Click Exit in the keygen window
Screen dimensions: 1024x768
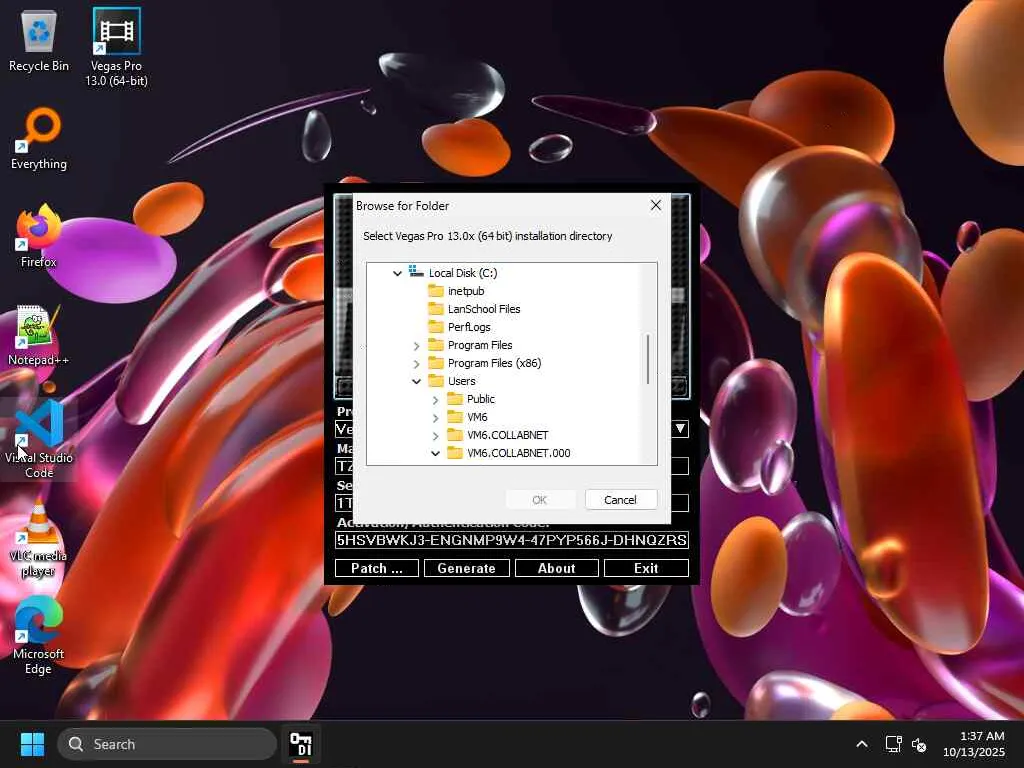646,568
